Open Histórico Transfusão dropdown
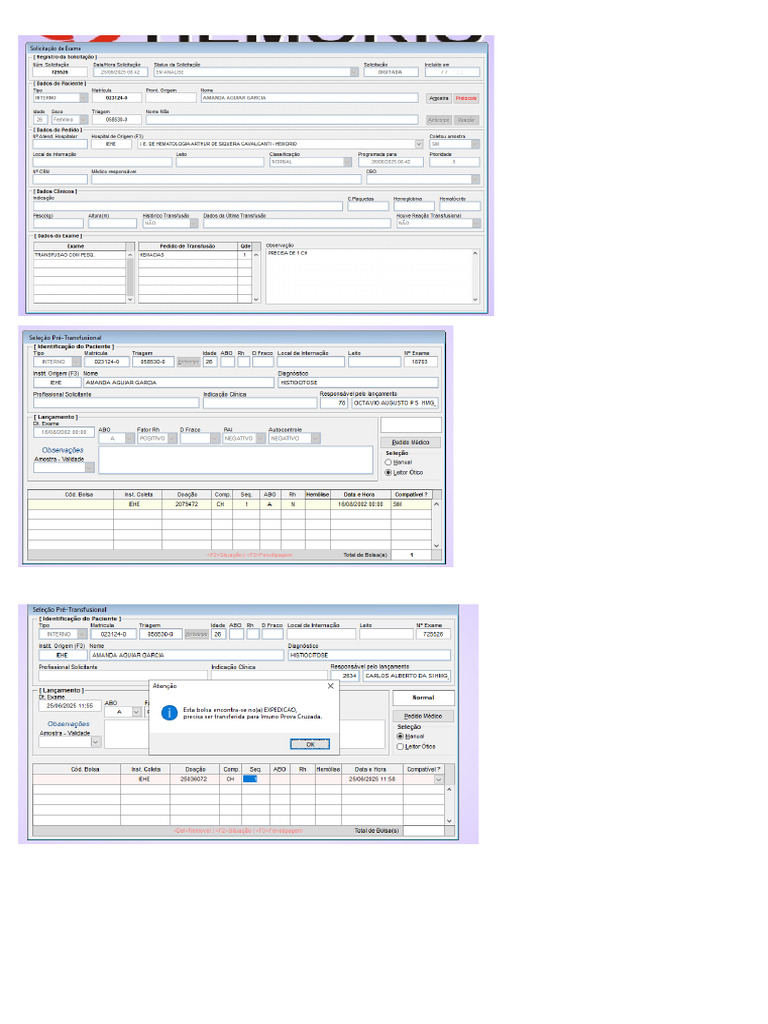This screenshot has width=768, height=1024. tap(194, 223)
